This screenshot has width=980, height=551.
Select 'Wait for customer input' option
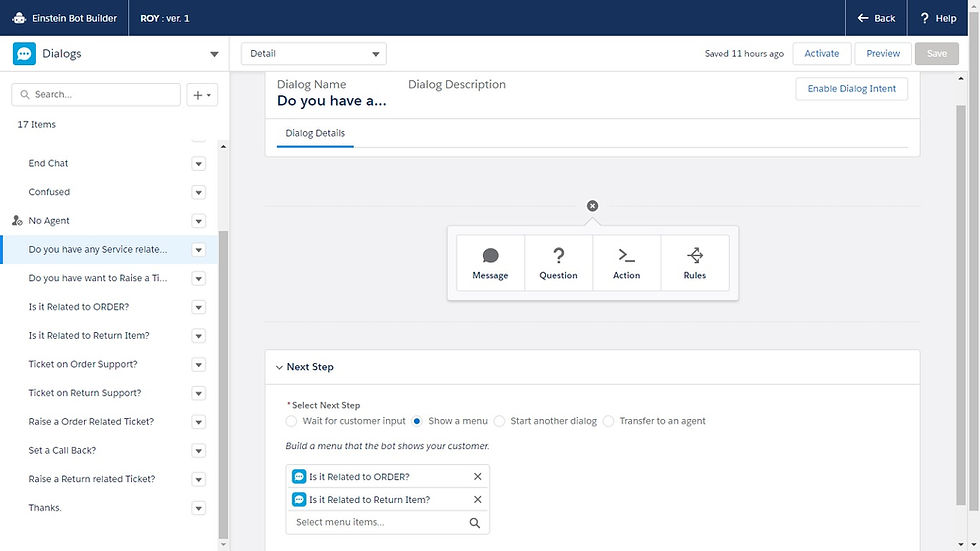click(291, 421)
